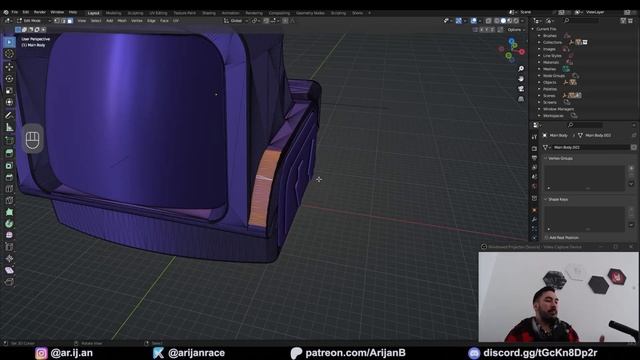The height and width of the screenshot is (360, 640).
Task: Toggle X-ray display
Action: (488, 20)
